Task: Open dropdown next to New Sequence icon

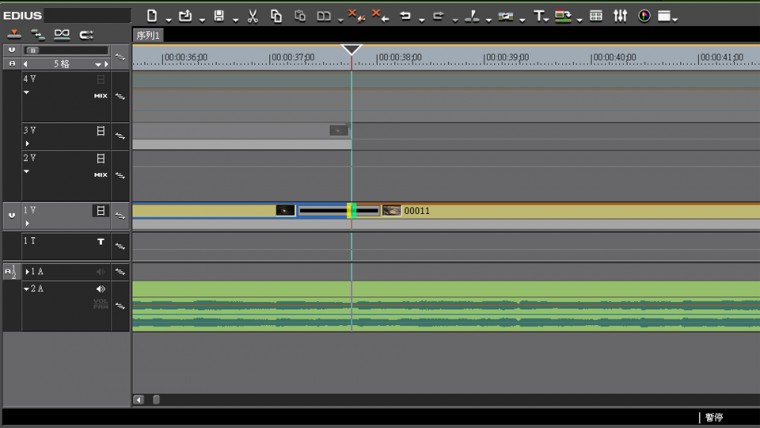Action: click(x=167, y=18)
